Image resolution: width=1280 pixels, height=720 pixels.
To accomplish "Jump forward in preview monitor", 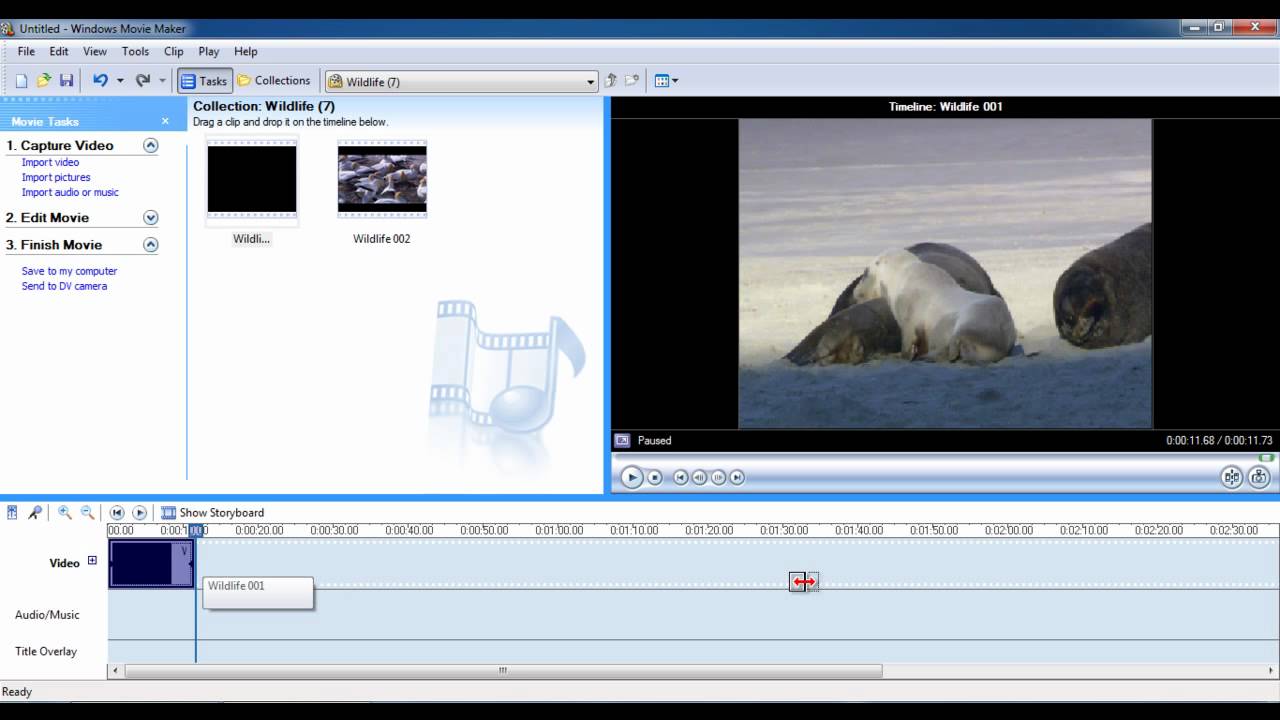I will [737, 477].
